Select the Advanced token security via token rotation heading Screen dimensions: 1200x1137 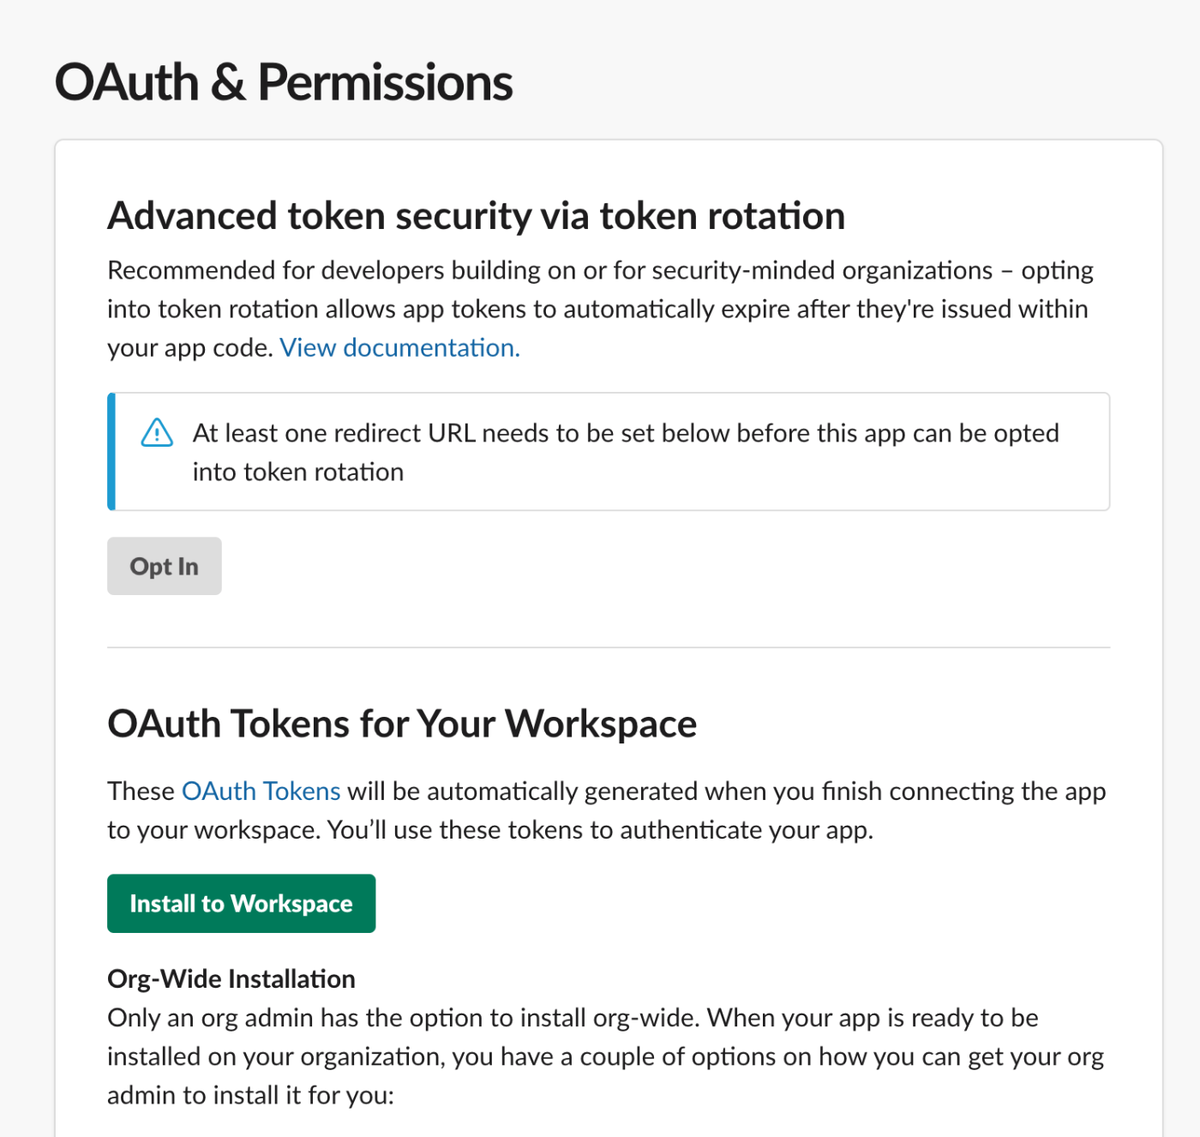[476, 216]
